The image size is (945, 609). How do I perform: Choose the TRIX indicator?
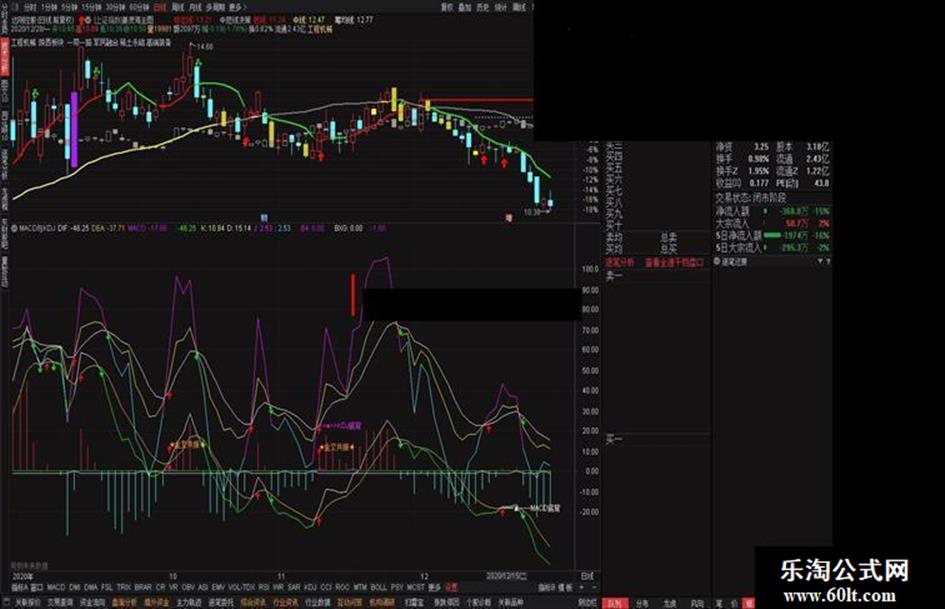click(x=124, y=587)
